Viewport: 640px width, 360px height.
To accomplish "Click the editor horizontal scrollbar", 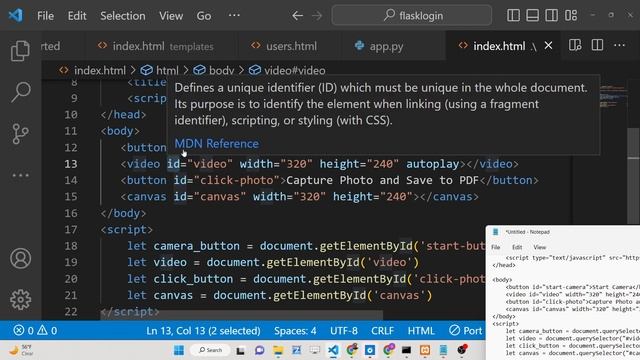I will click(242, 314).
